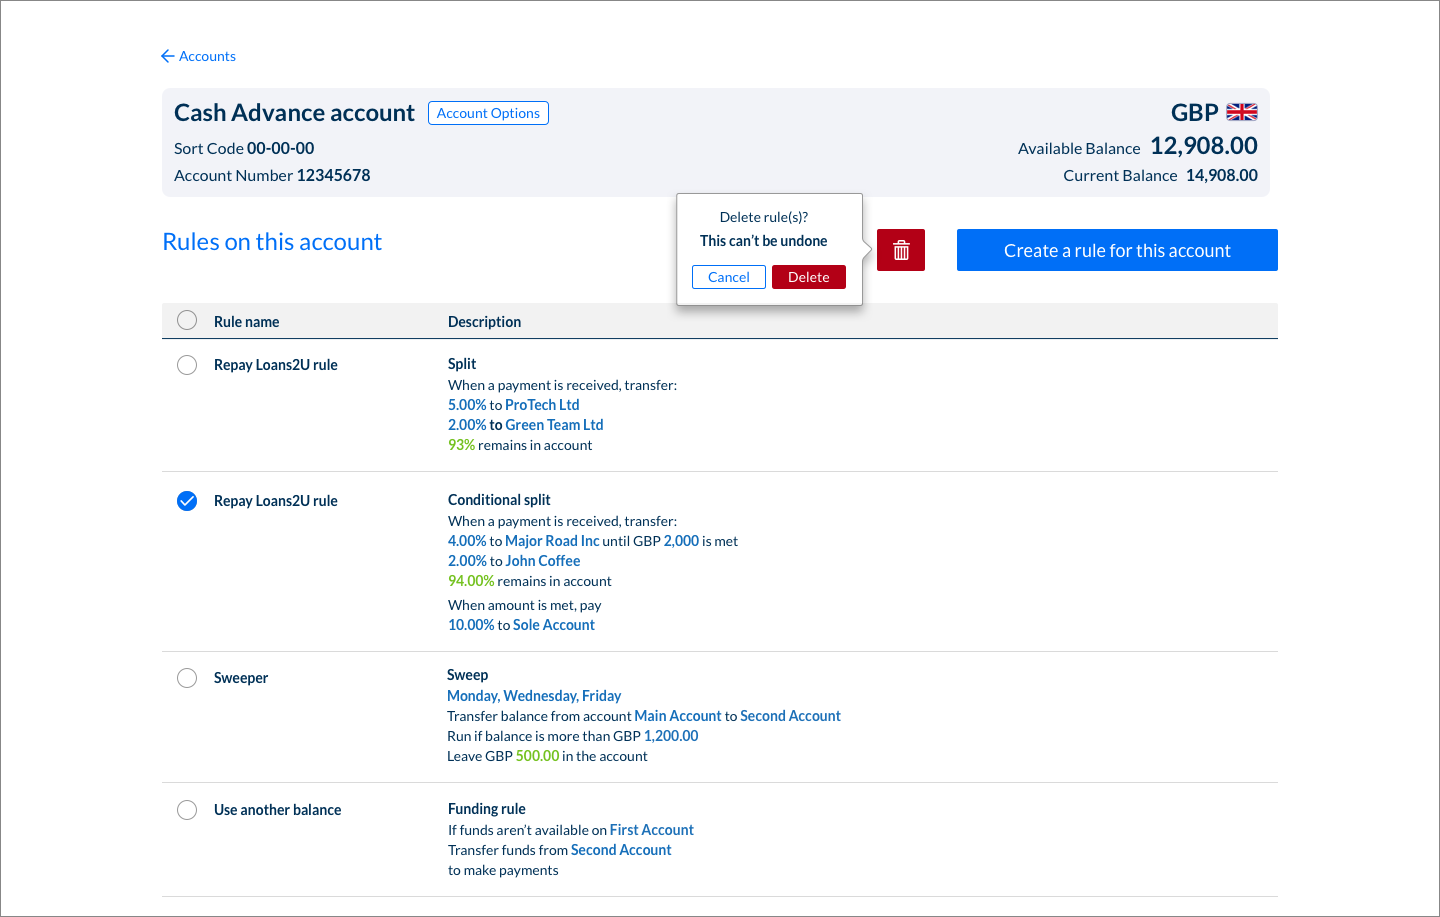Viewport: 1440px width, 917px height.
Task: Click Create a rule for this account
Action: tap(1117, 250)
